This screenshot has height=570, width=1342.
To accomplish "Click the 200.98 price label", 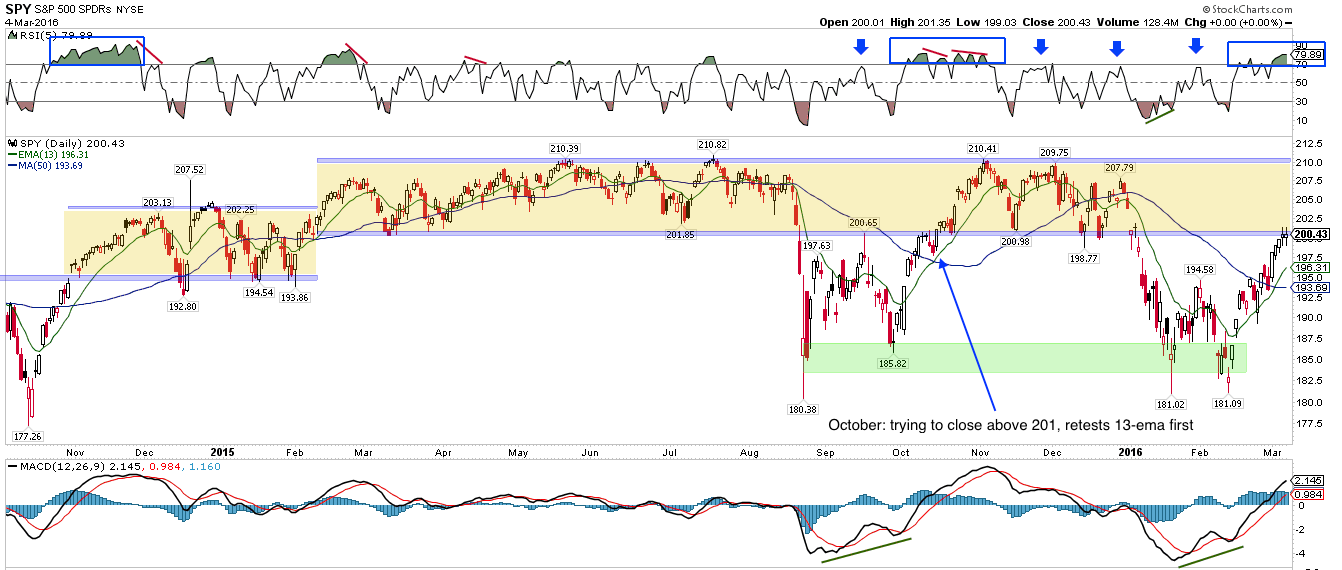I will point(1014,242).
